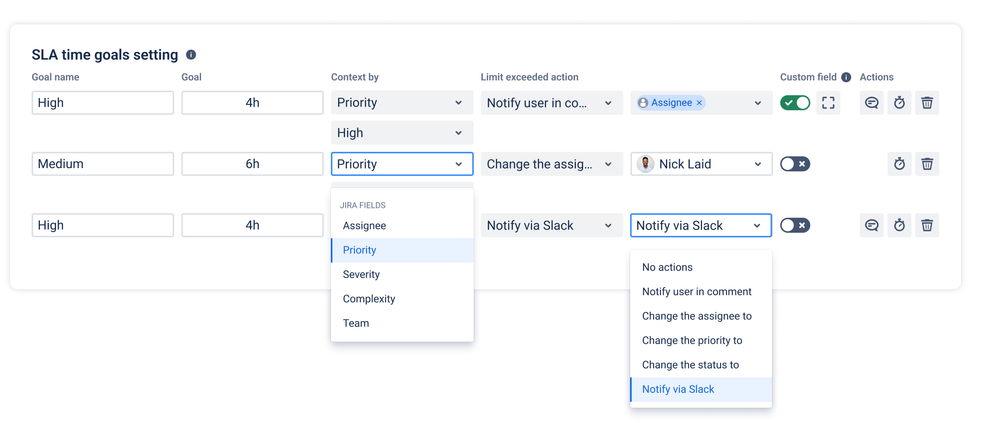Click the SLA time goals setting heading
The image size is (999, 423).
(x=105, y=55)
